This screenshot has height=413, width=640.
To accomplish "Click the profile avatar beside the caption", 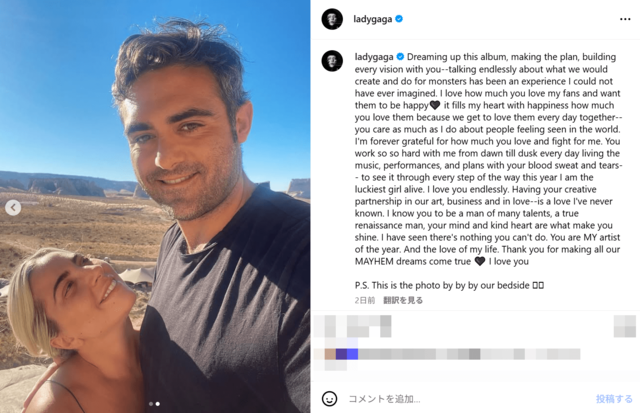I will [x=332, y=61].
